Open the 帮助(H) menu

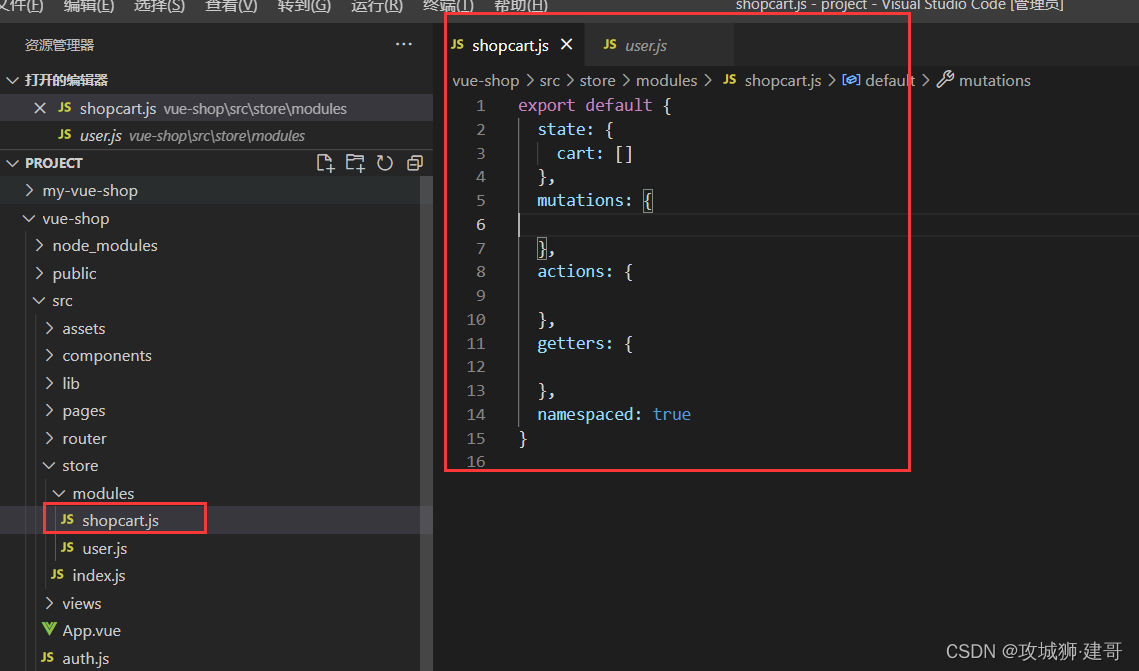click(521, 7)
